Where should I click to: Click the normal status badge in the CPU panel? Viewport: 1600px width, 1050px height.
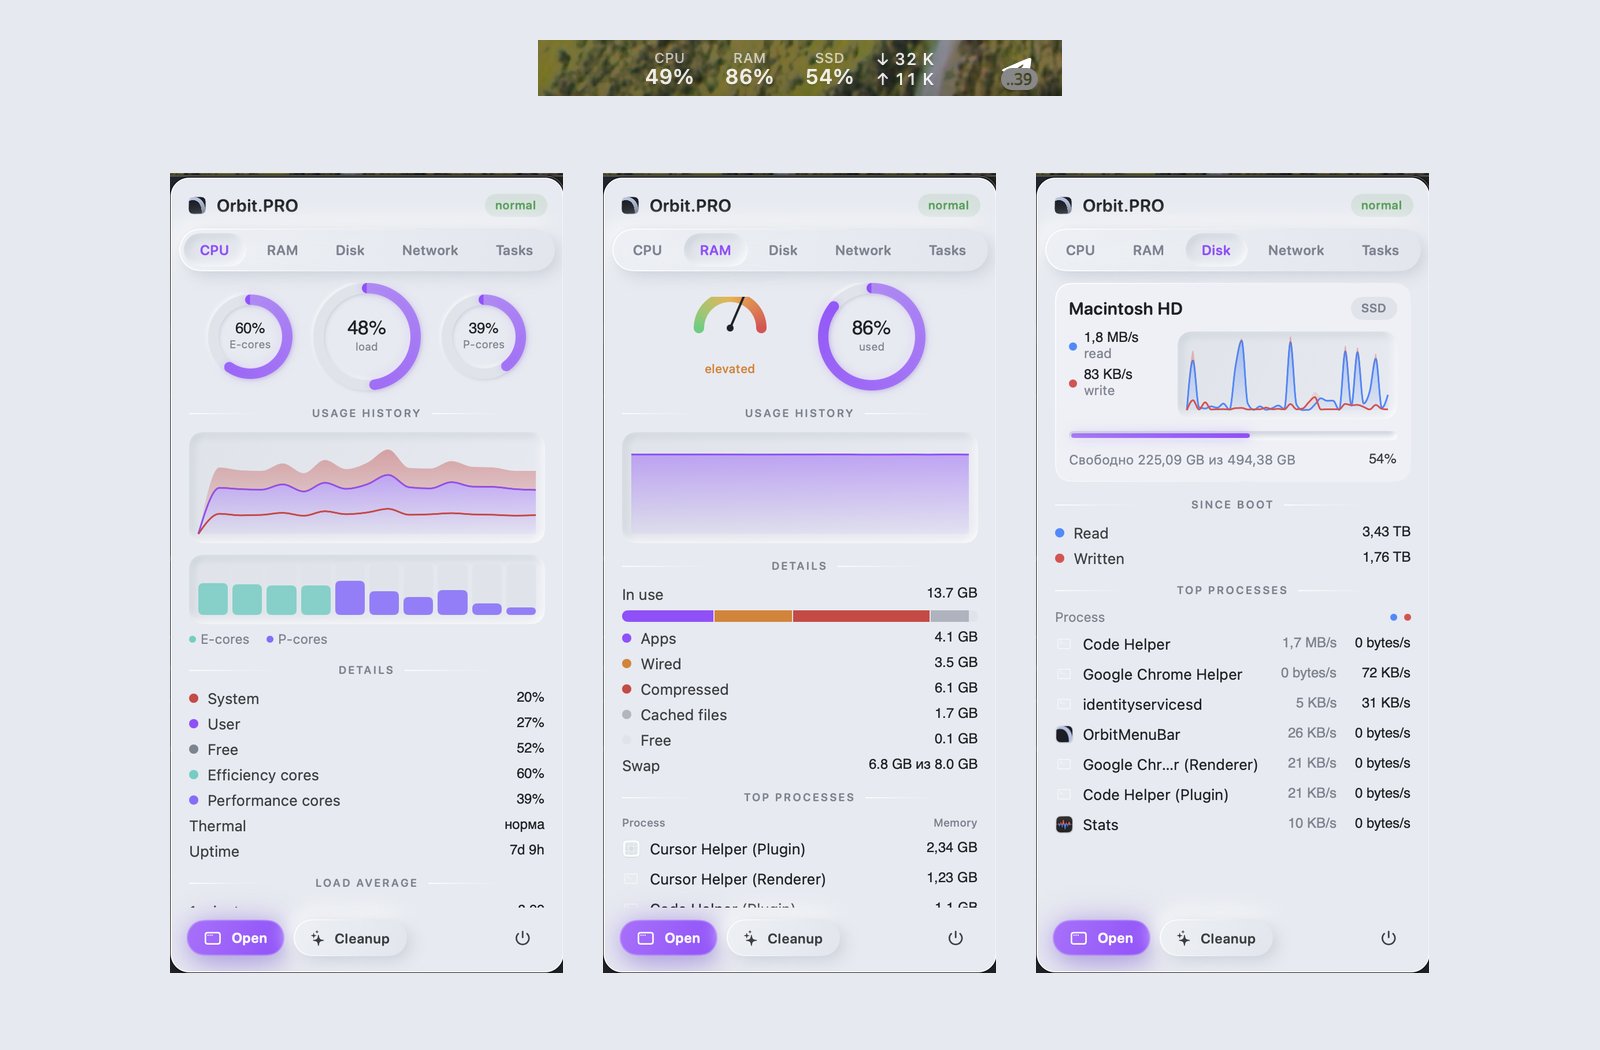515,205
